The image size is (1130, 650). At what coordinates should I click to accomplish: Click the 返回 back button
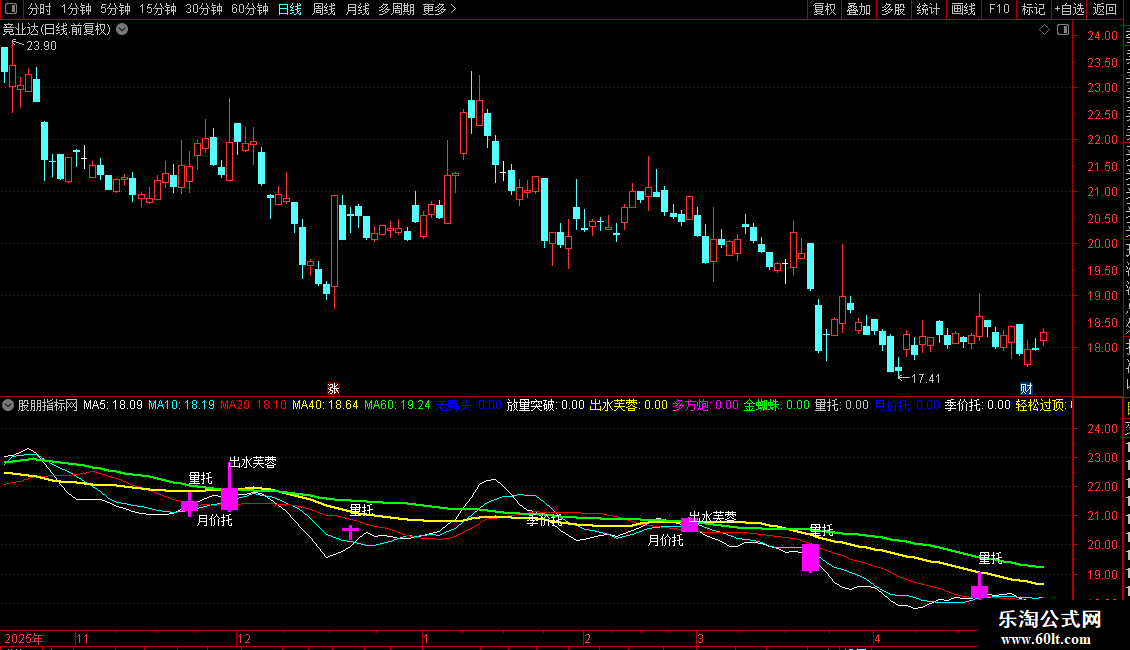coord(1104,9)
